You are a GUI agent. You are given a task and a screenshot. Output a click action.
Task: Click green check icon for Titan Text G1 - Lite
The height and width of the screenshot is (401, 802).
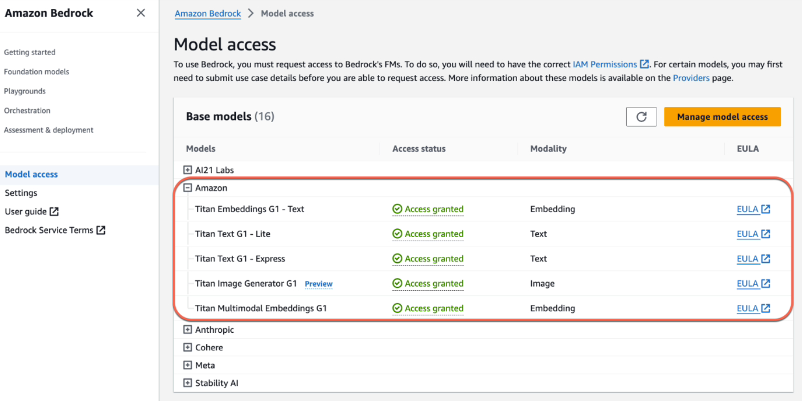click(397, 234)
